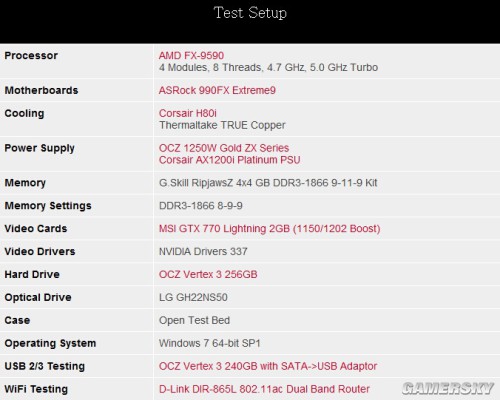Screen dimensions: 500x400
Task: Click the Processor row label
Action: [31, 55]
